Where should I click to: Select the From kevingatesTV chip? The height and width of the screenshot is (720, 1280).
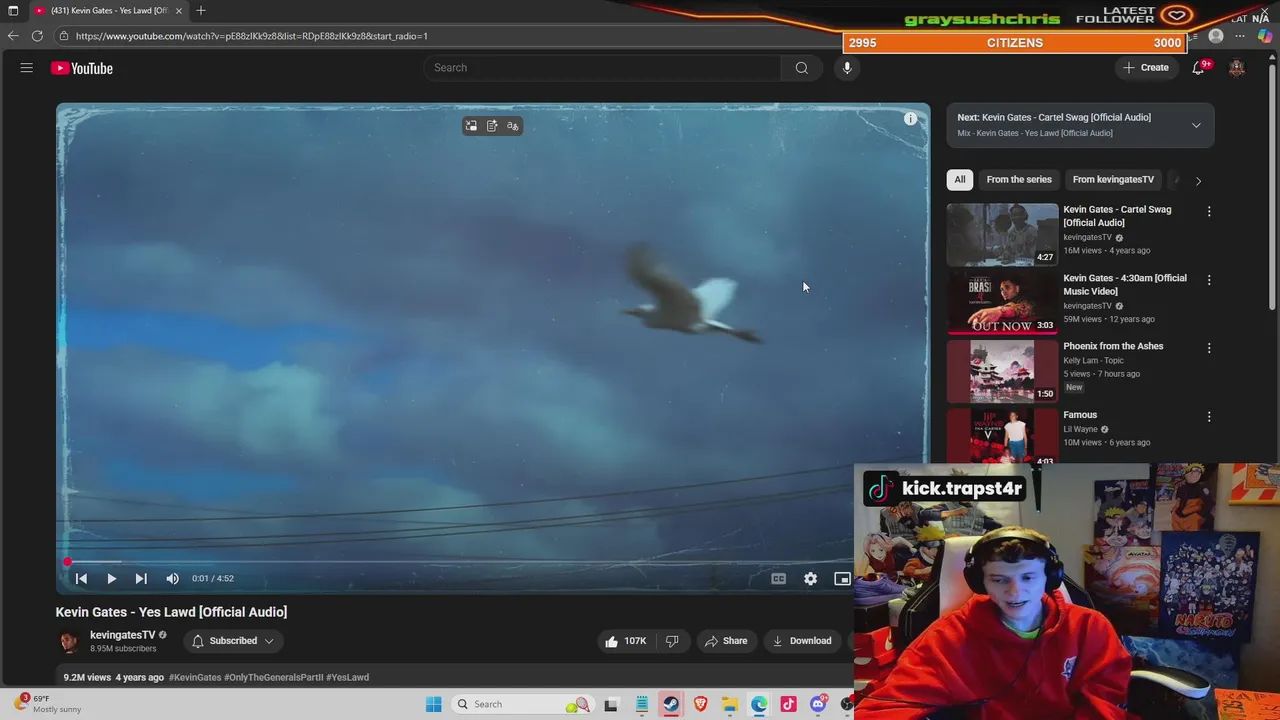tap(1113, 179)
